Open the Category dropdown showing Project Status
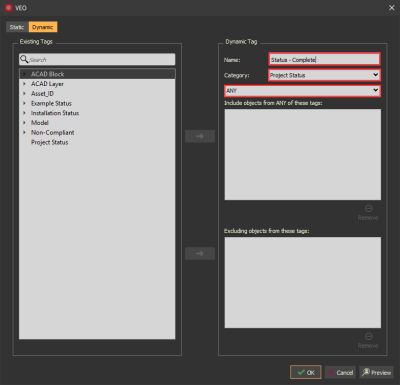 coord(324,75)
